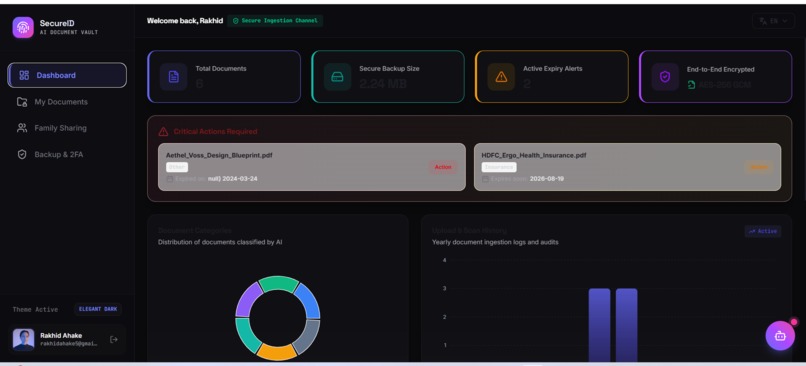Click the 2024-03-24 expiry date
806x366 pixels.
click(x=240, y=179)
